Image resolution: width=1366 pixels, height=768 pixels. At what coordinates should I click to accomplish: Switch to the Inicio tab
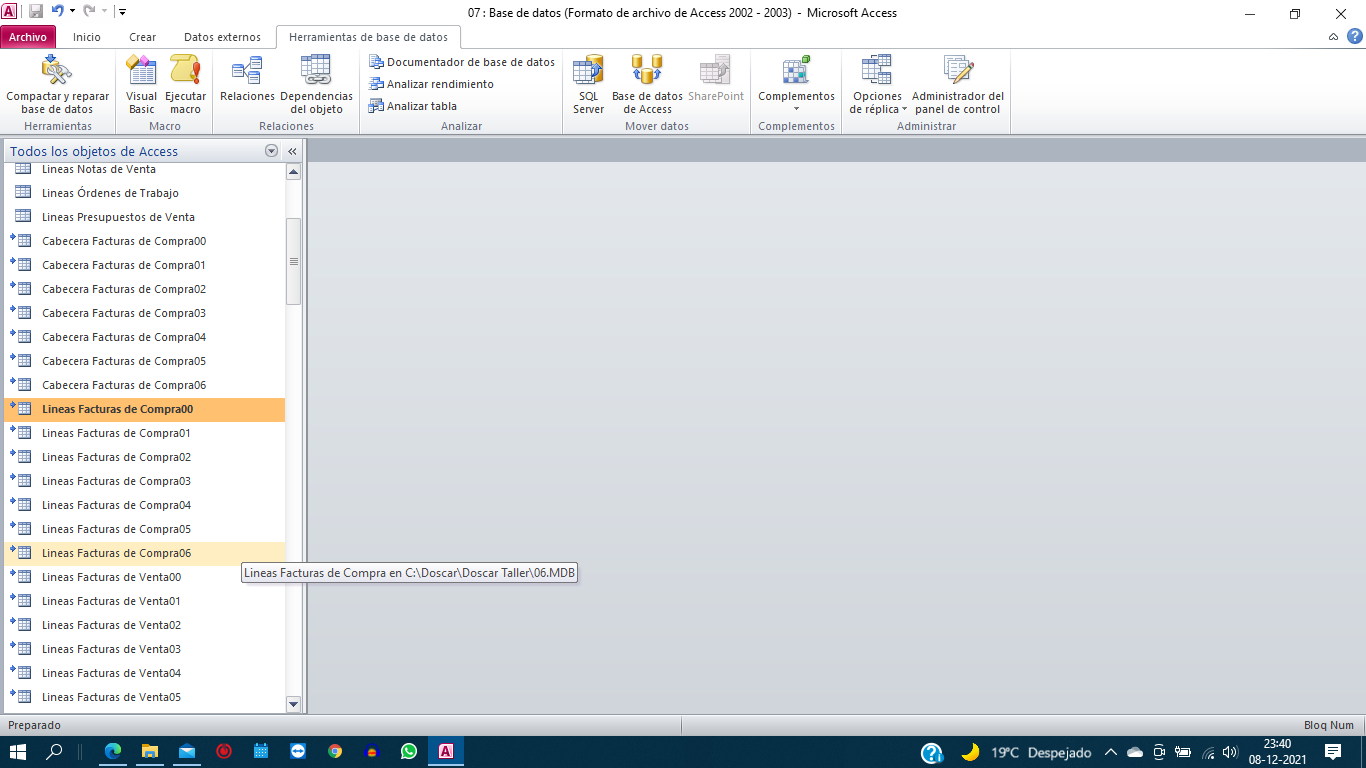click(x=87, y=37)
